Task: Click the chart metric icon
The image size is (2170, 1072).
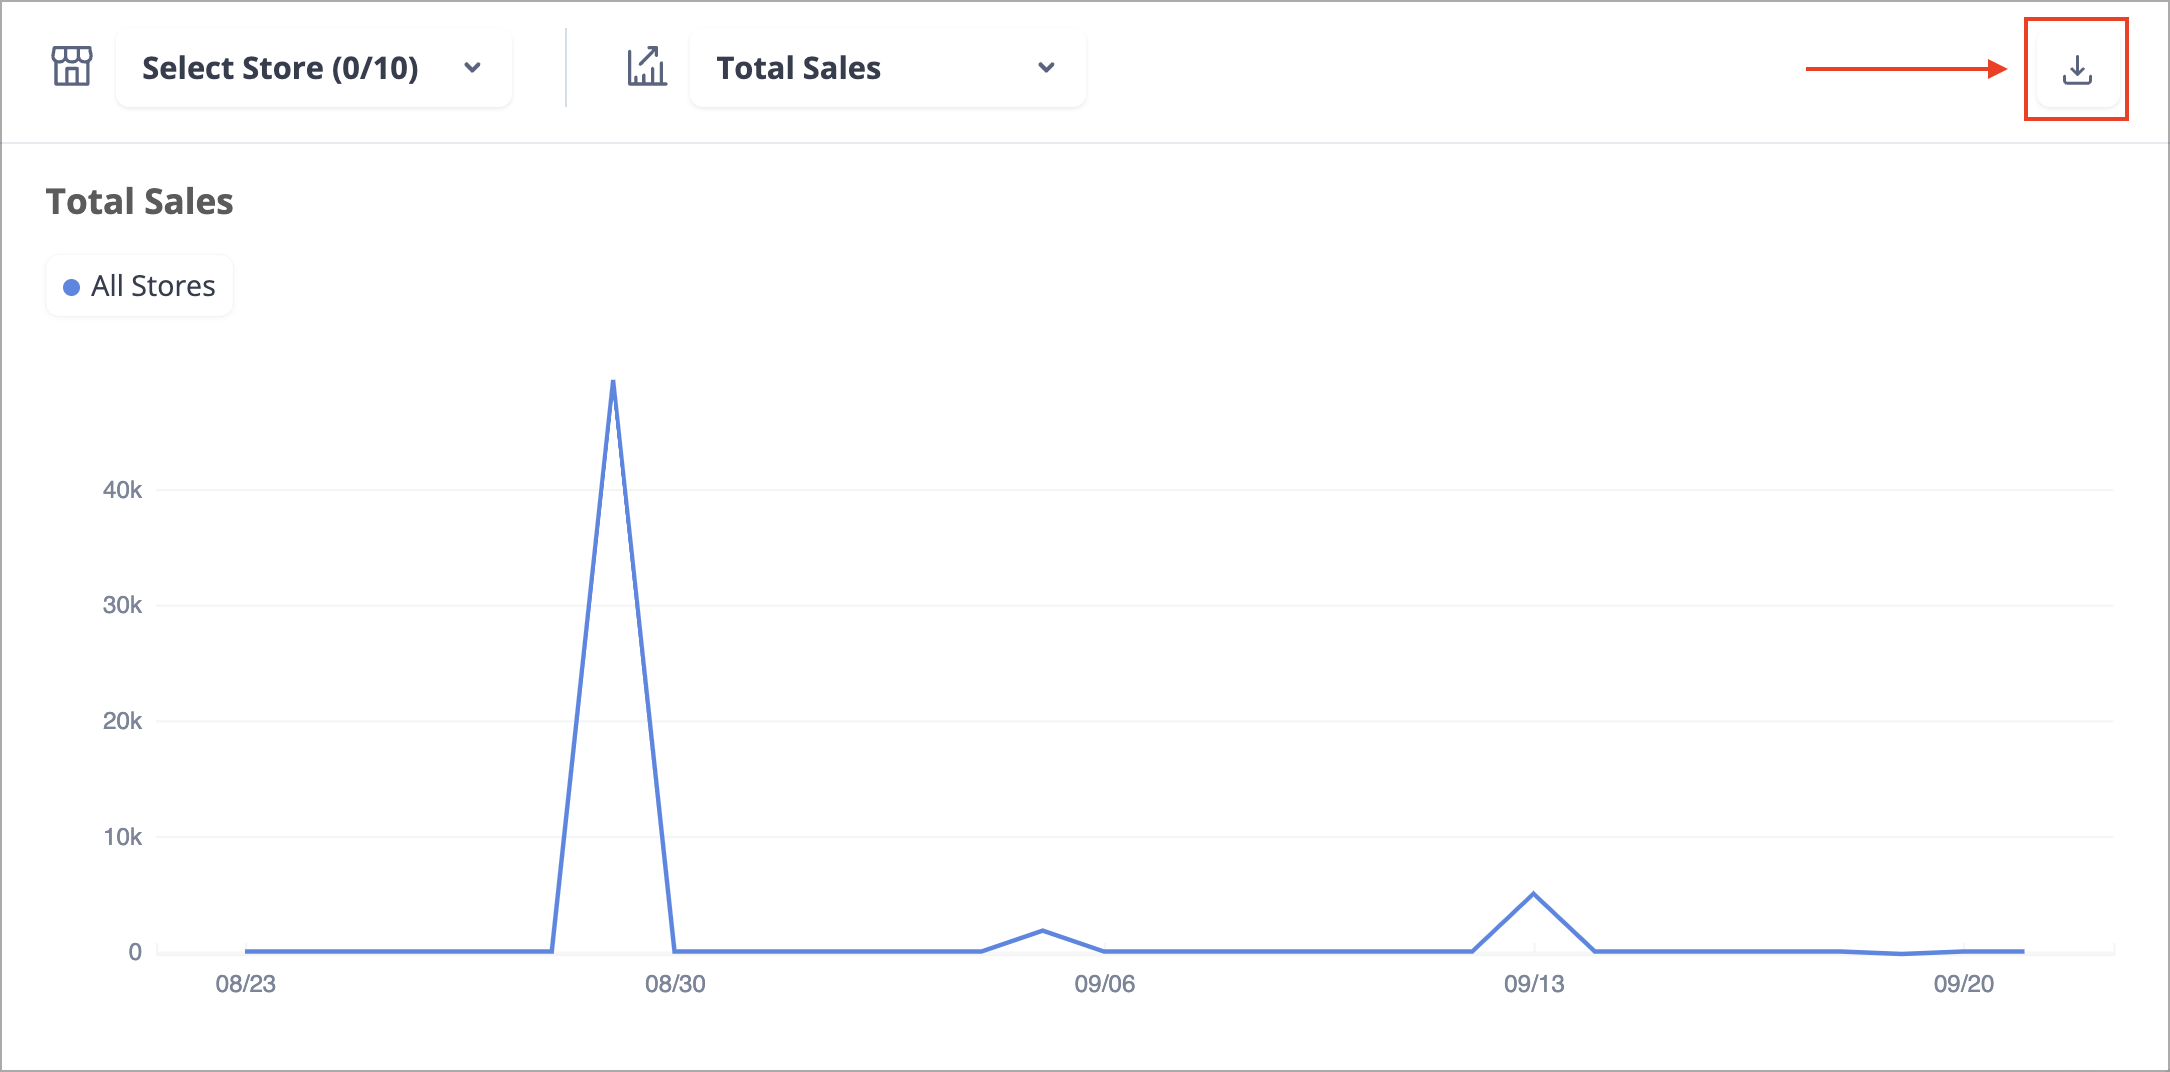Action: click(647, 66)
